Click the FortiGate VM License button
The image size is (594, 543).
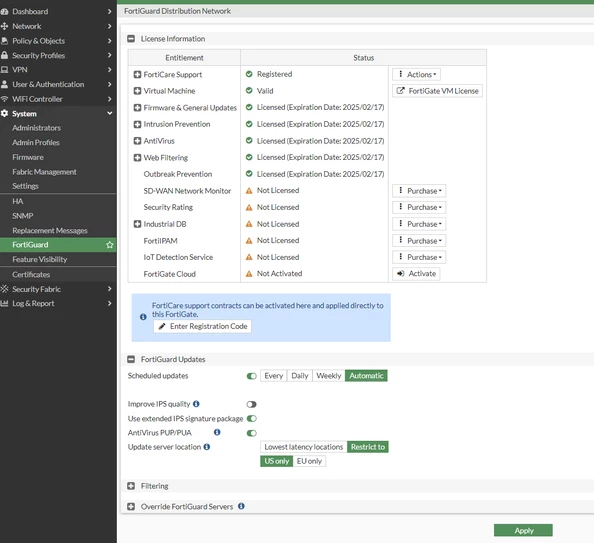tap(438, 91)
